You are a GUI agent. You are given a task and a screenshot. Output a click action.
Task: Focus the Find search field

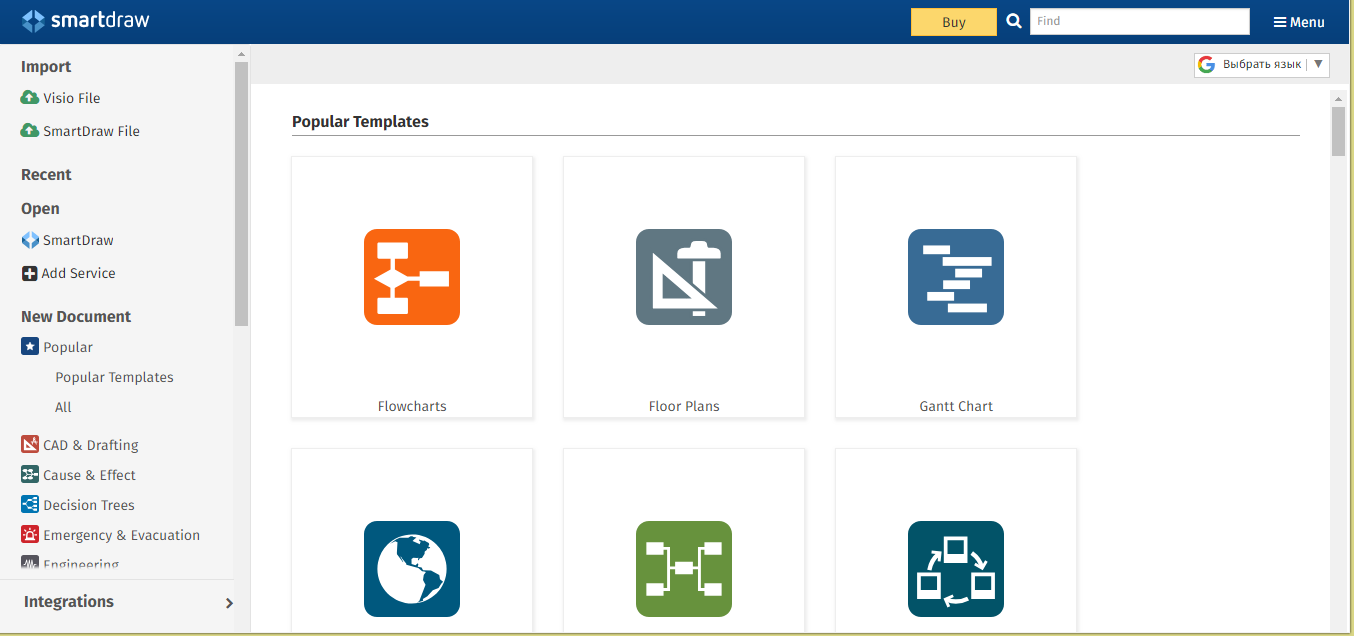coord(1140,21)
